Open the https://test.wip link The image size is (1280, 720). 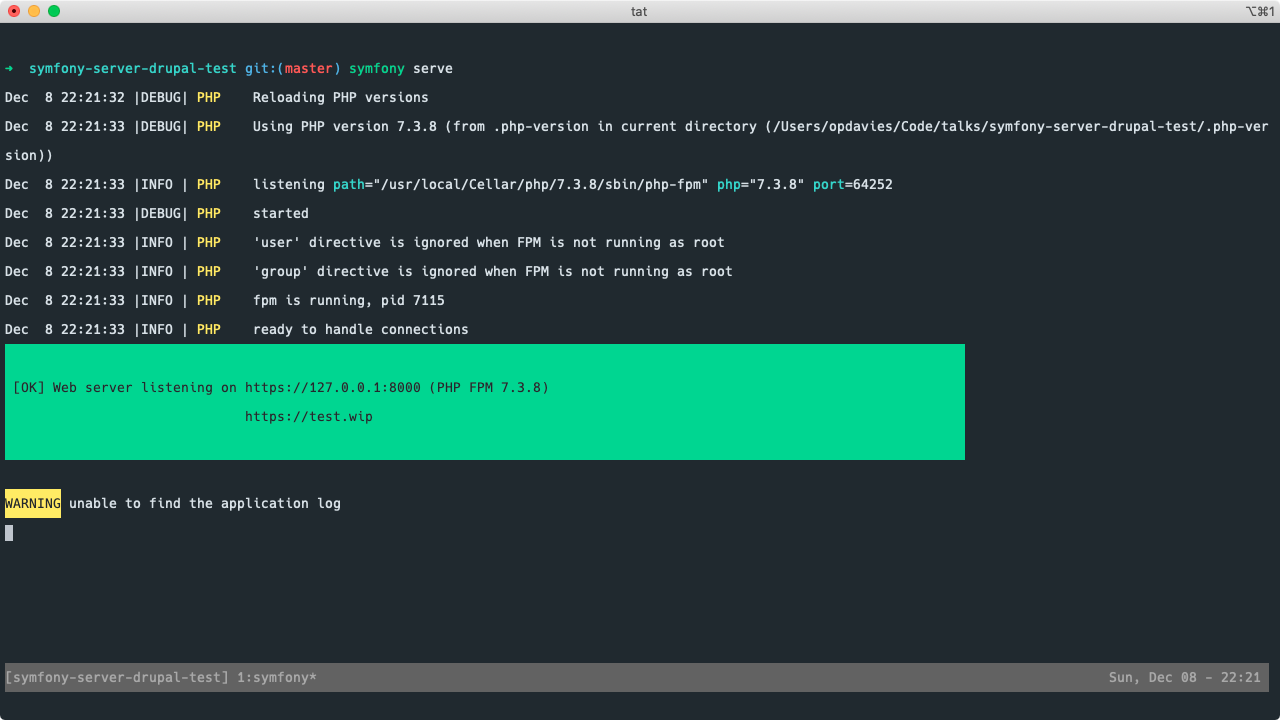[309, 417]
